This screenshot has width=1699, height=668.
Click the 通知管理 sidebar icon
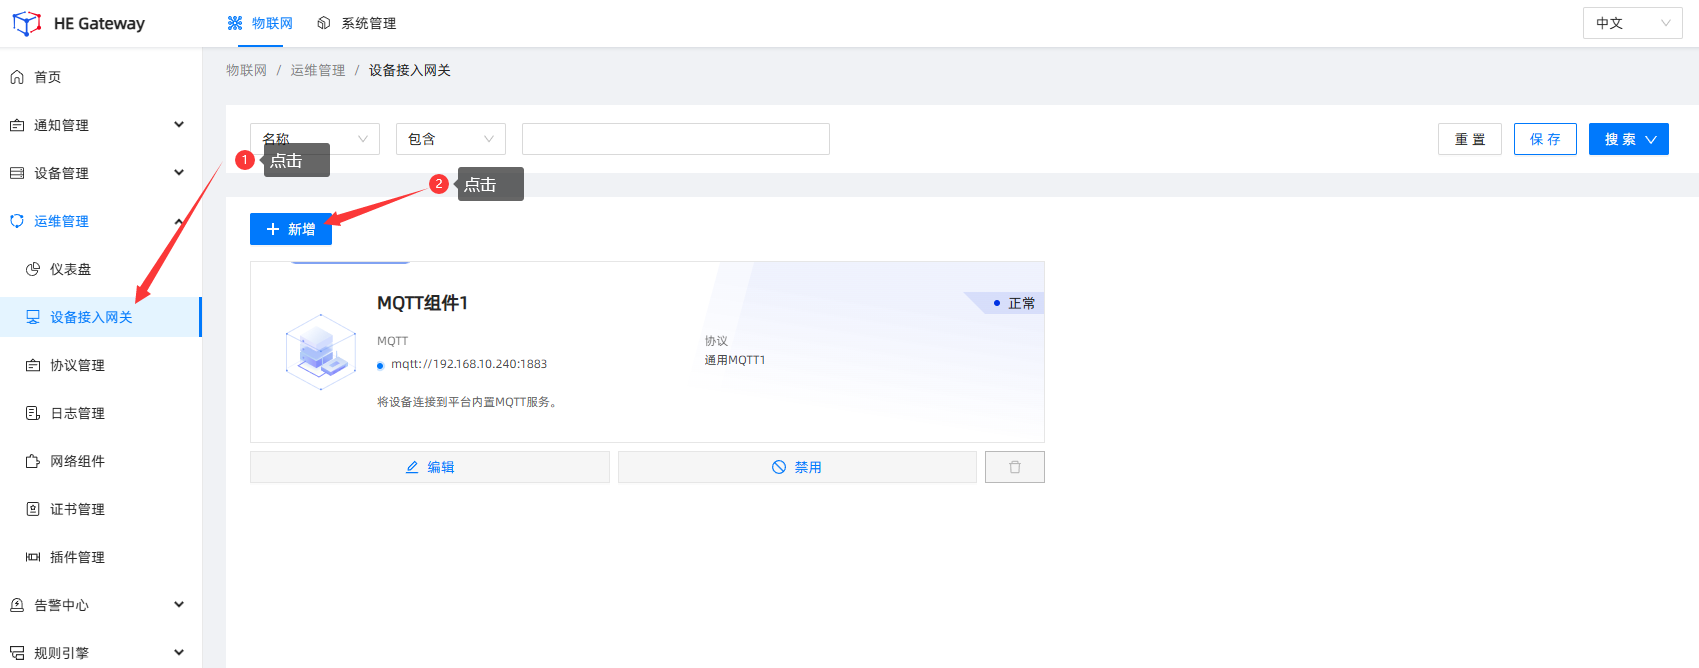click(17, 125)
